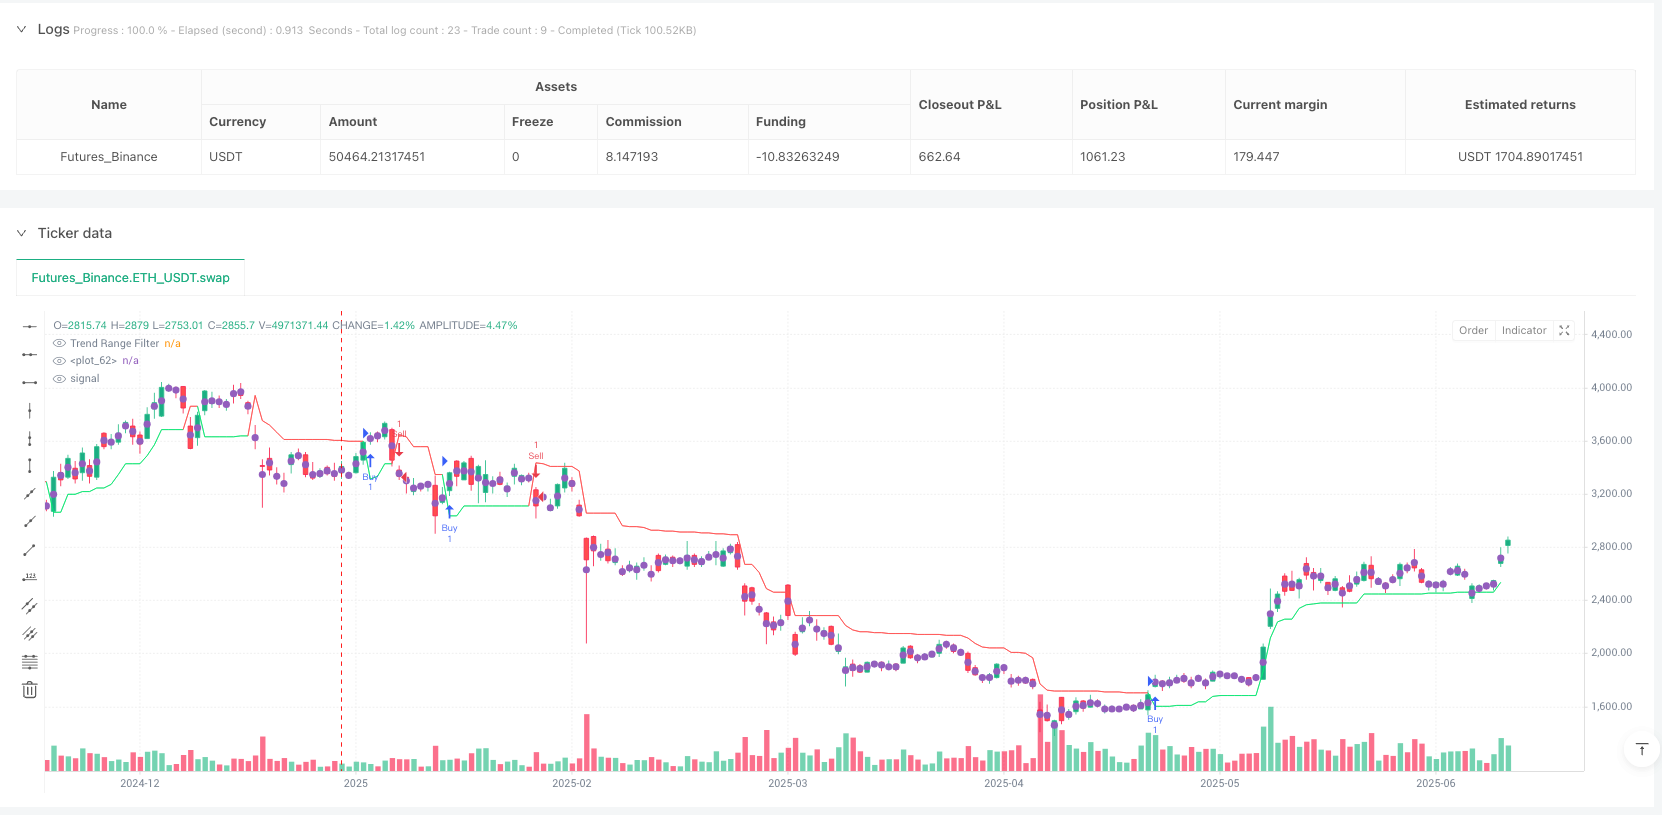
Task: Click the Order button on chart
Action: pos(1473,331)
